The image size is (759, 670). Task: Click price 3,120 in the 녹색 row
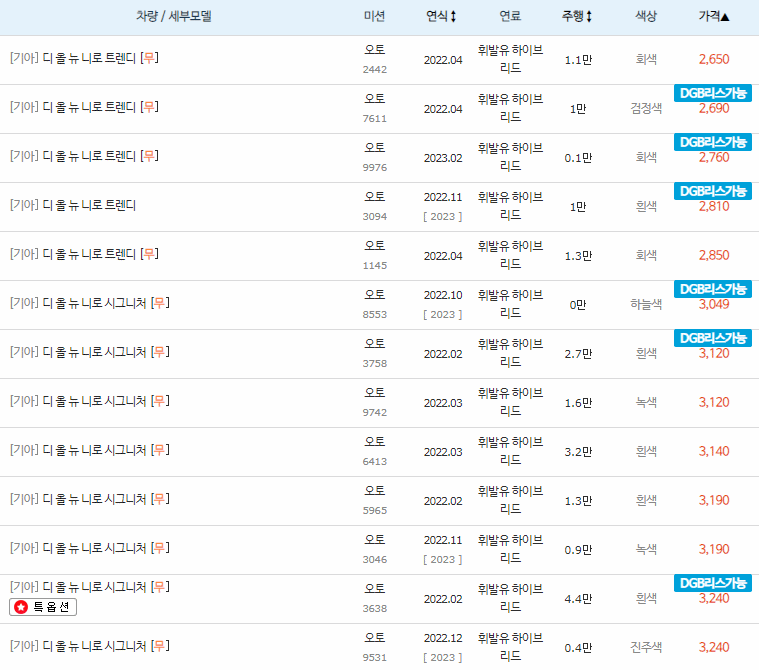click(713, 402)
